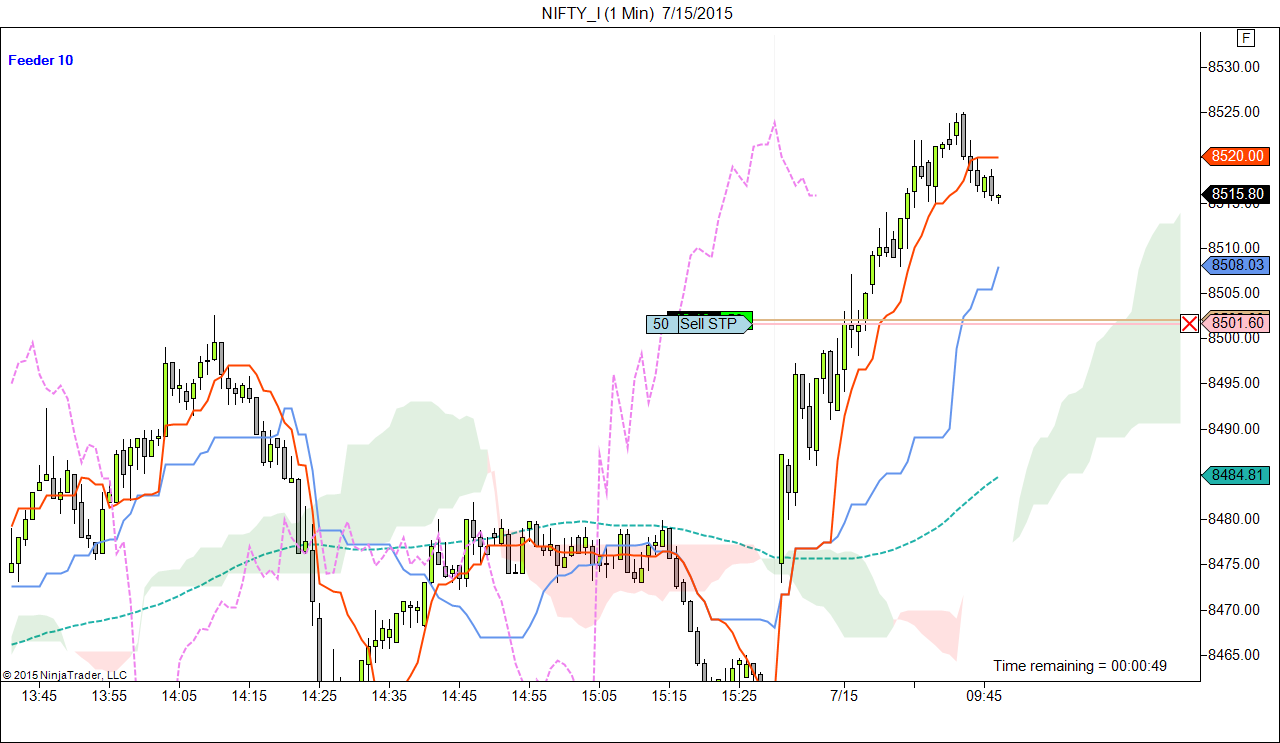Click the chart title NIFTY_I (1 Min) 7/15/2015
This screenshot has height=743, width=1280.
pos(639,13)
